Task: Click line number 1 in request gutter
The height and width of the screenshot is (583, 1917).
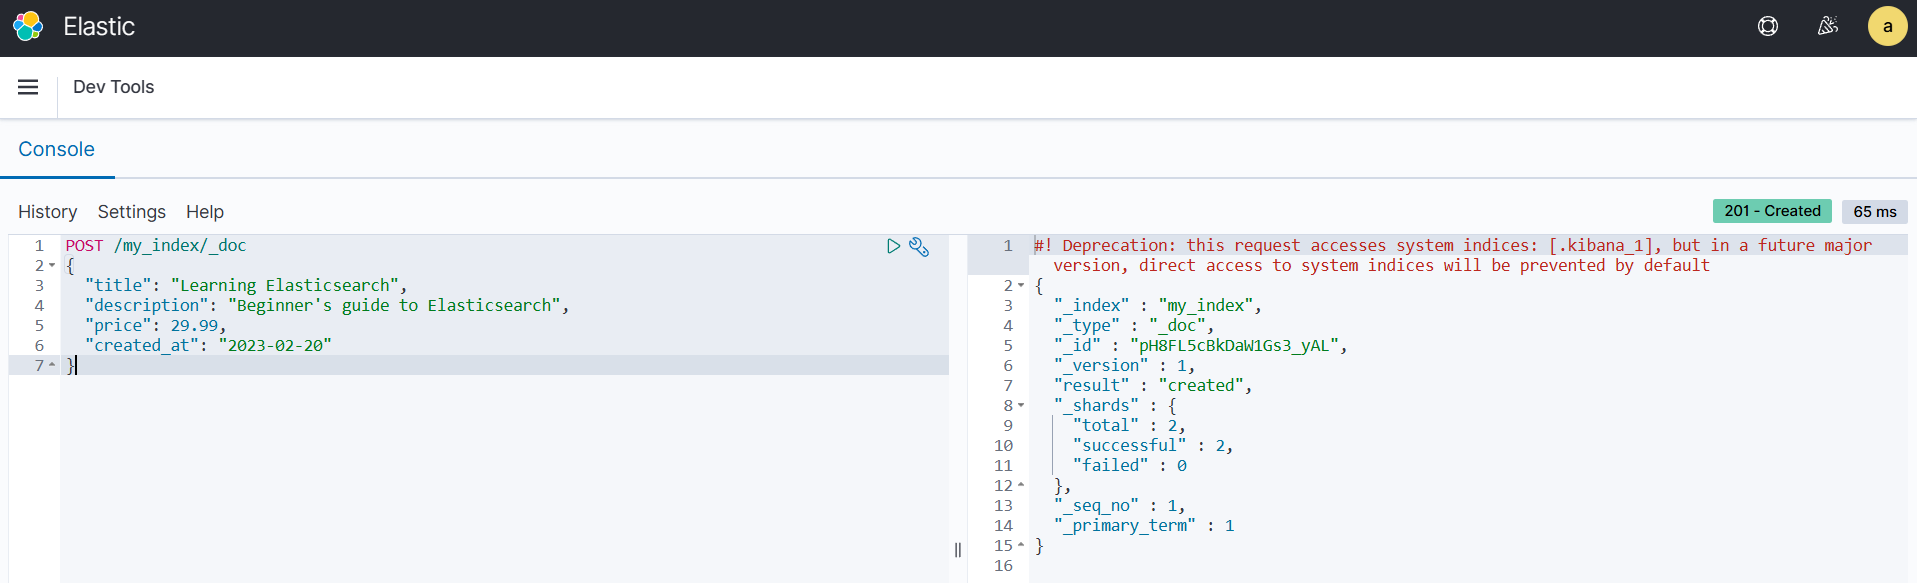Action: (x=40, y=246)
